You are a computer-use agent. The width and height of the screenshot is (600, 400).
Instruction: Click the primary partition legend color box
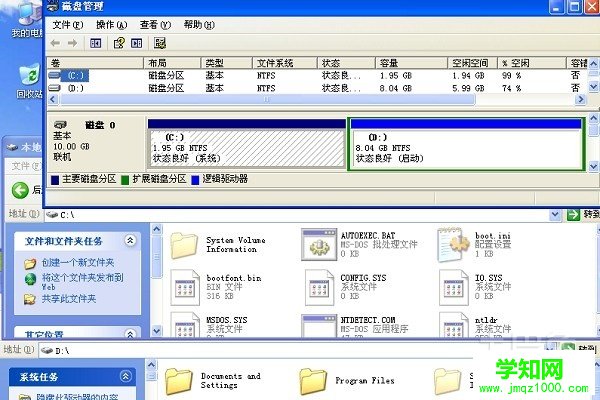55,180
